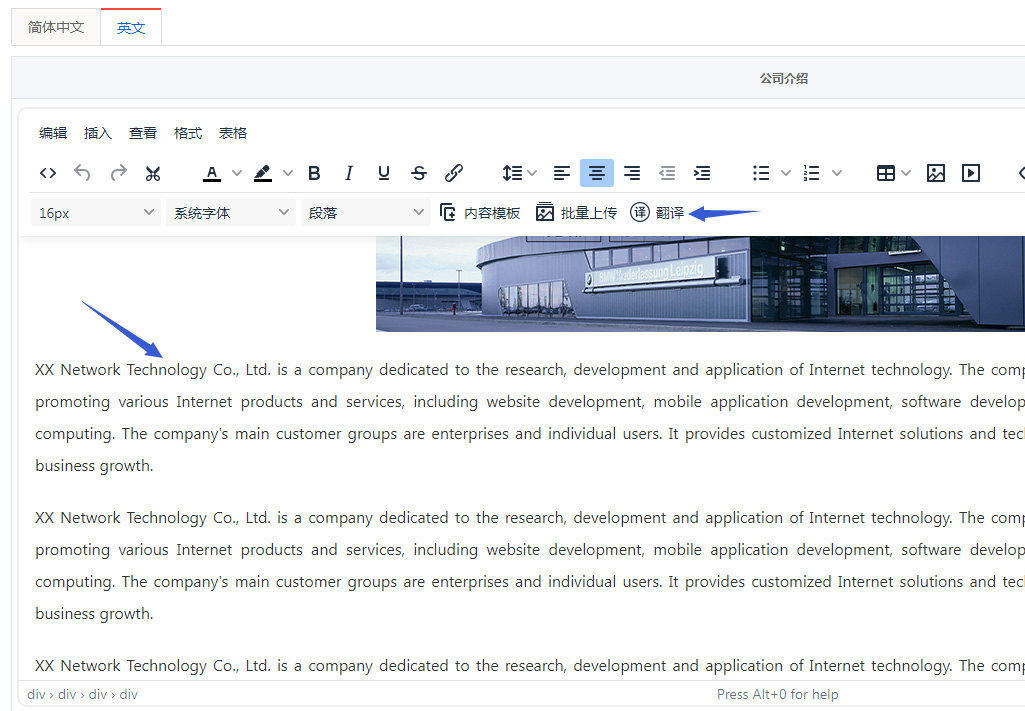Open the 系统字体 font family dropdown
Screen dimensions: 1025x711
point(231,212)
